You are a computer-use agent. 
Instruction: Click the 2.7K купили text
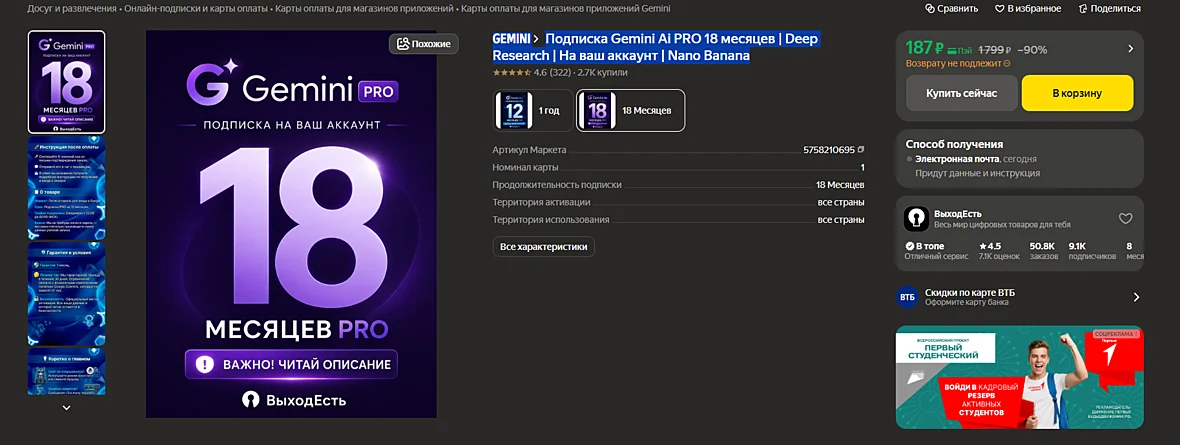602,73
